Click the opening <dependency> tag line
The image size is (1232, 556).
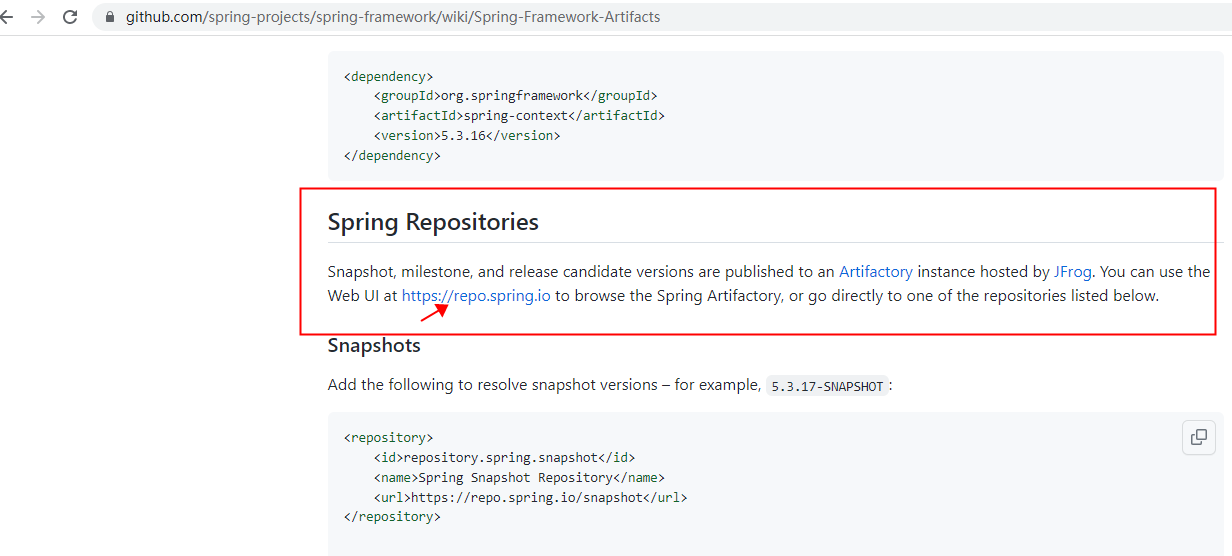click(388, 76)
